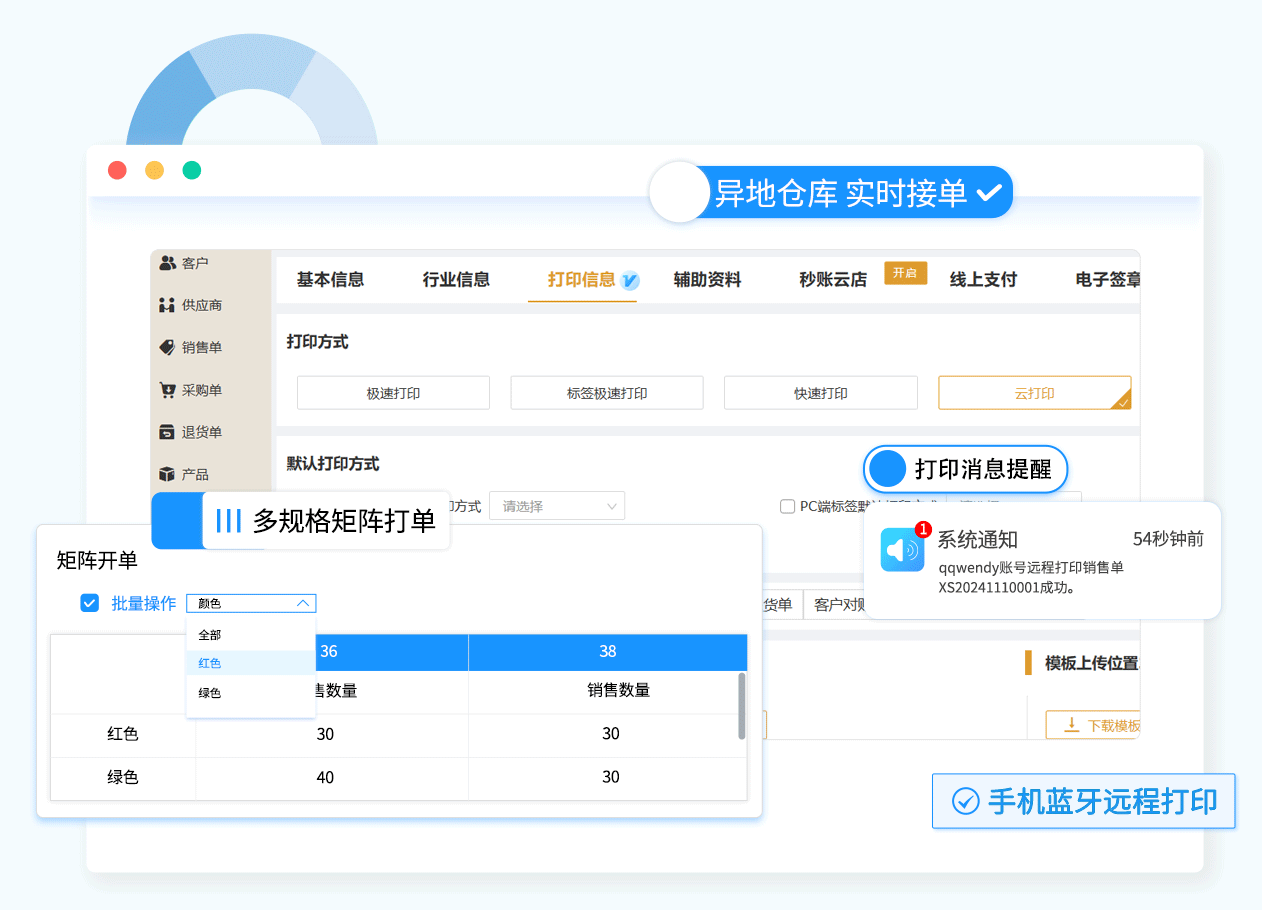1262x910 pixels.
Task: Choose 红色 from the color dropdown list
Action: (211, 663)
